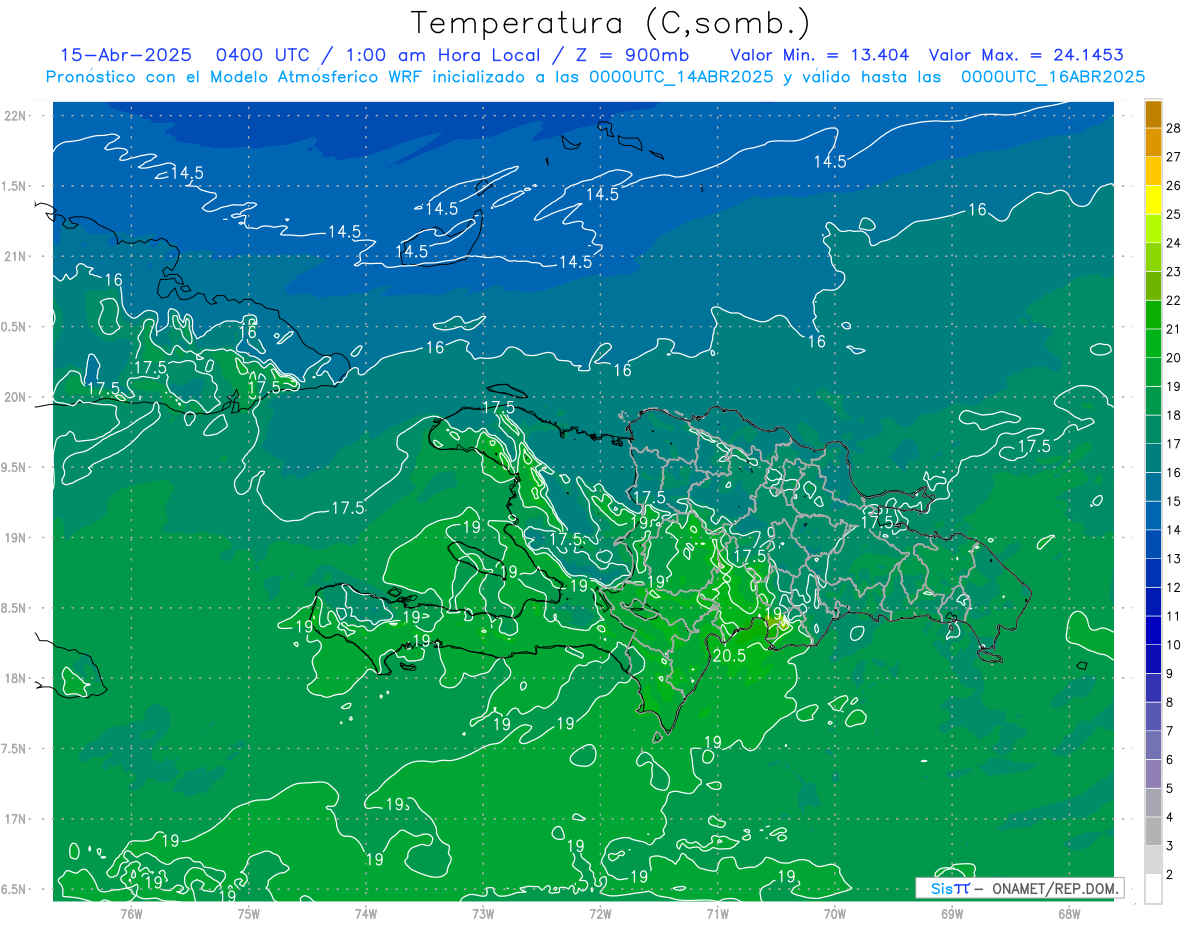Click the SisTT ONAMET/REP.DOM. logo
The image size is (1200, 927).
1019,888
